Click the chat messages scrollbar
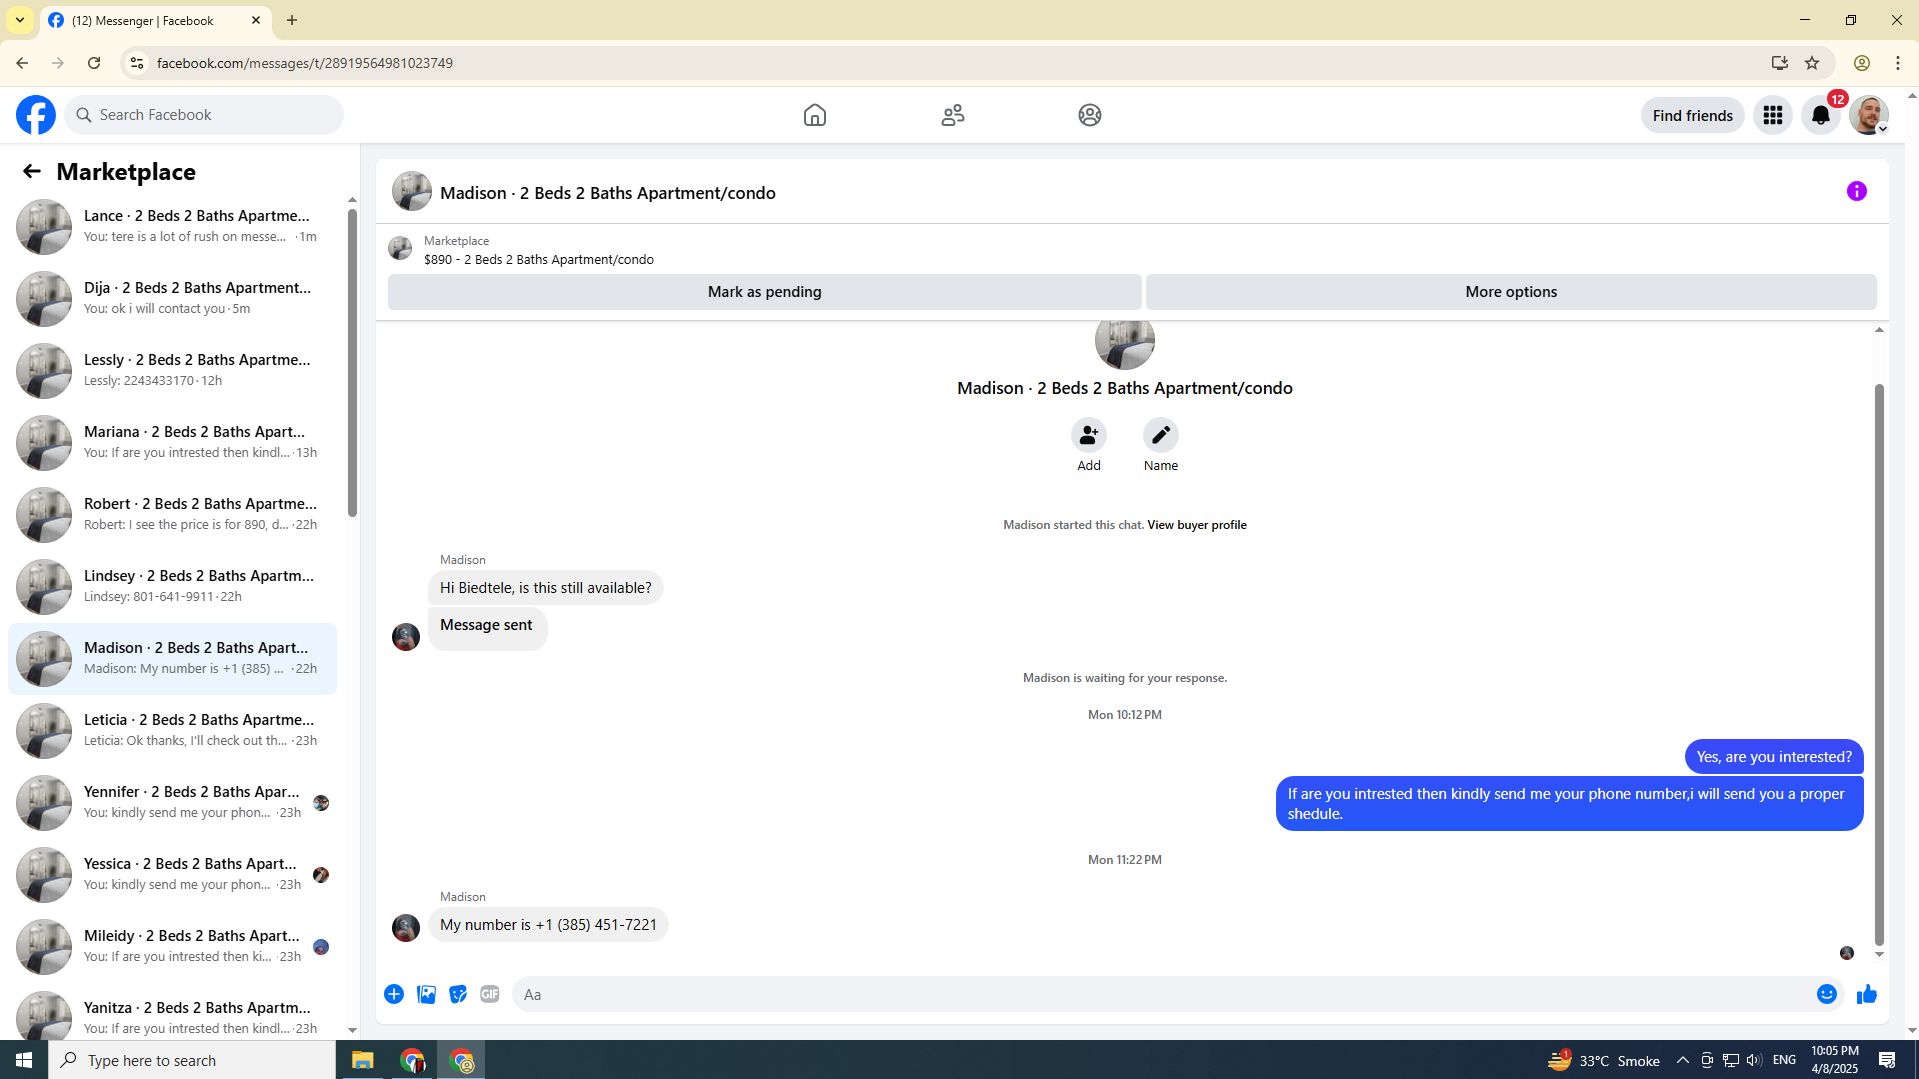The image size is (1919, 1079). click(x=1879, y=664)
